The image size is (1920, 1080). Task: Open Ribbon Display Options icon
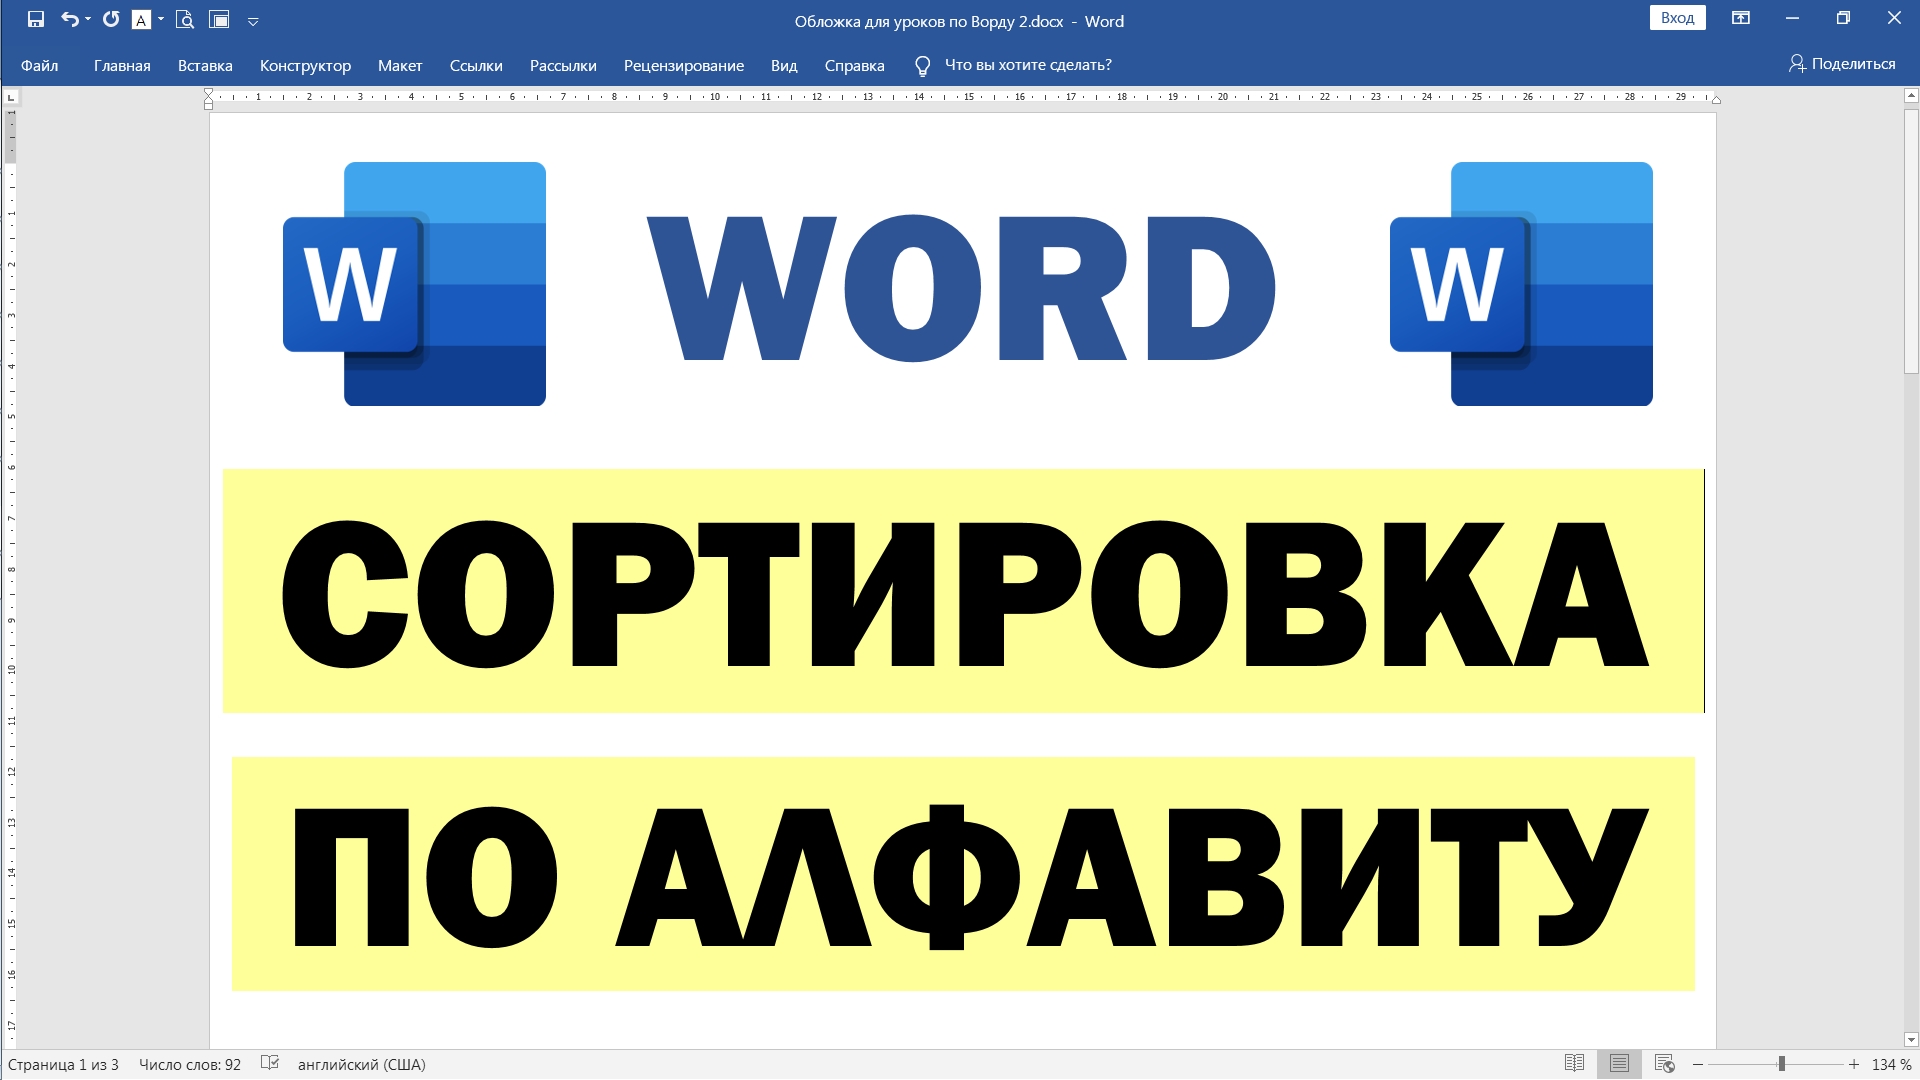pos(1741,18)
